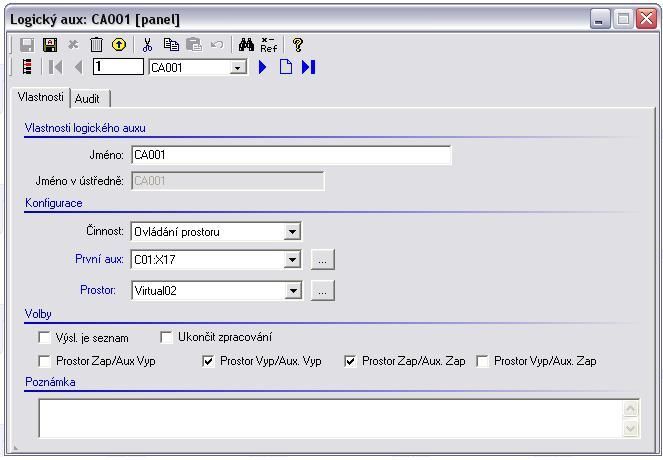Image resolution: width=663 pixels, height=460 pixels.
Task: Expand the Prostor dropdown showing Virtual02
Action: (292, 291)
